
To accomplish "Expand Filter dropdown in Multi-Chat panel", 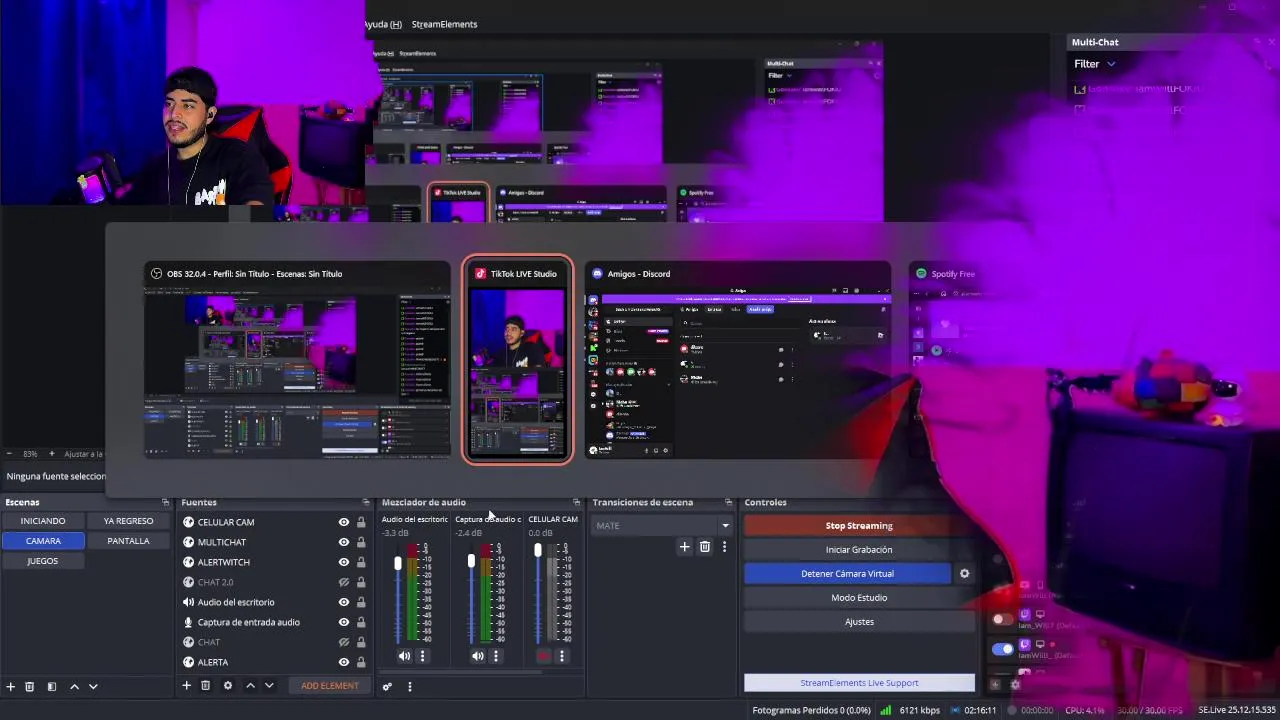I will click(1094, 64).
